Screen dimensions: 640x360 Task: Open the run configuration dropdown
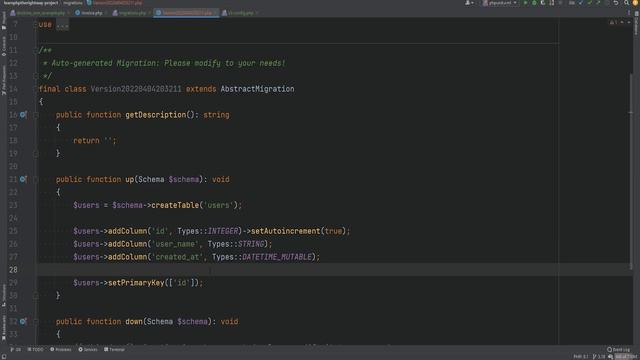(500, 3)
